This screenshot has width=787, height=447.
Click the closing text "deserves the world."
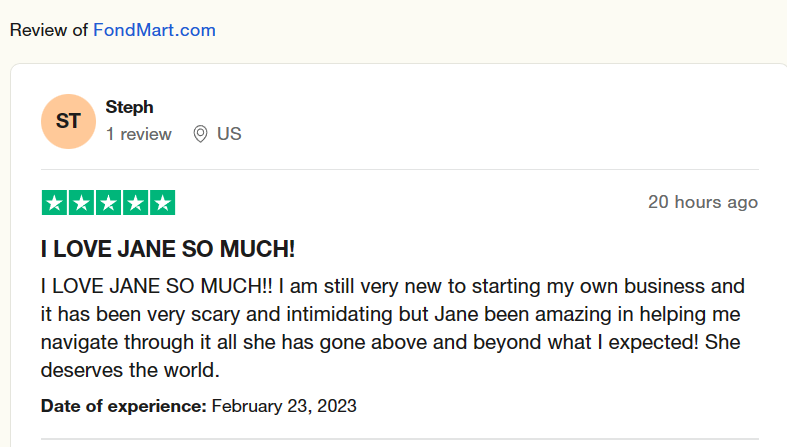(x=130, y=370)
